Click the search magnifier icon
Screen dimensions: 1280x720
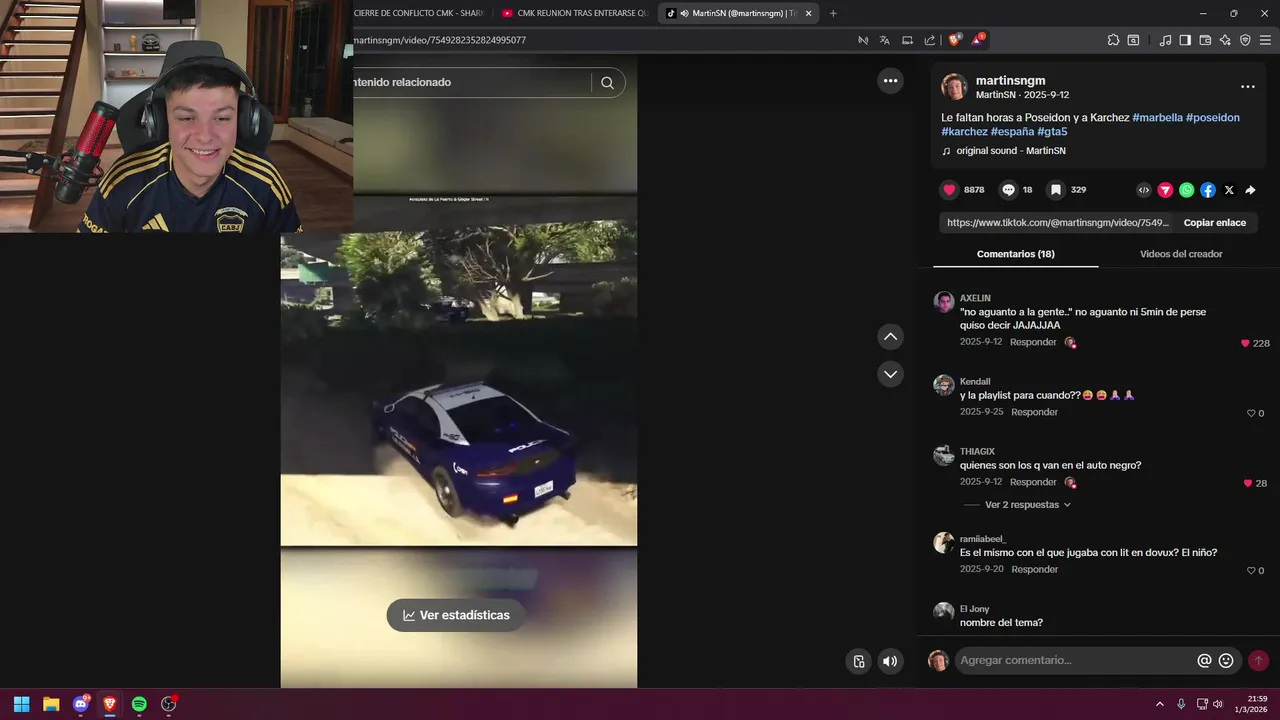click(x=607, y=83)
